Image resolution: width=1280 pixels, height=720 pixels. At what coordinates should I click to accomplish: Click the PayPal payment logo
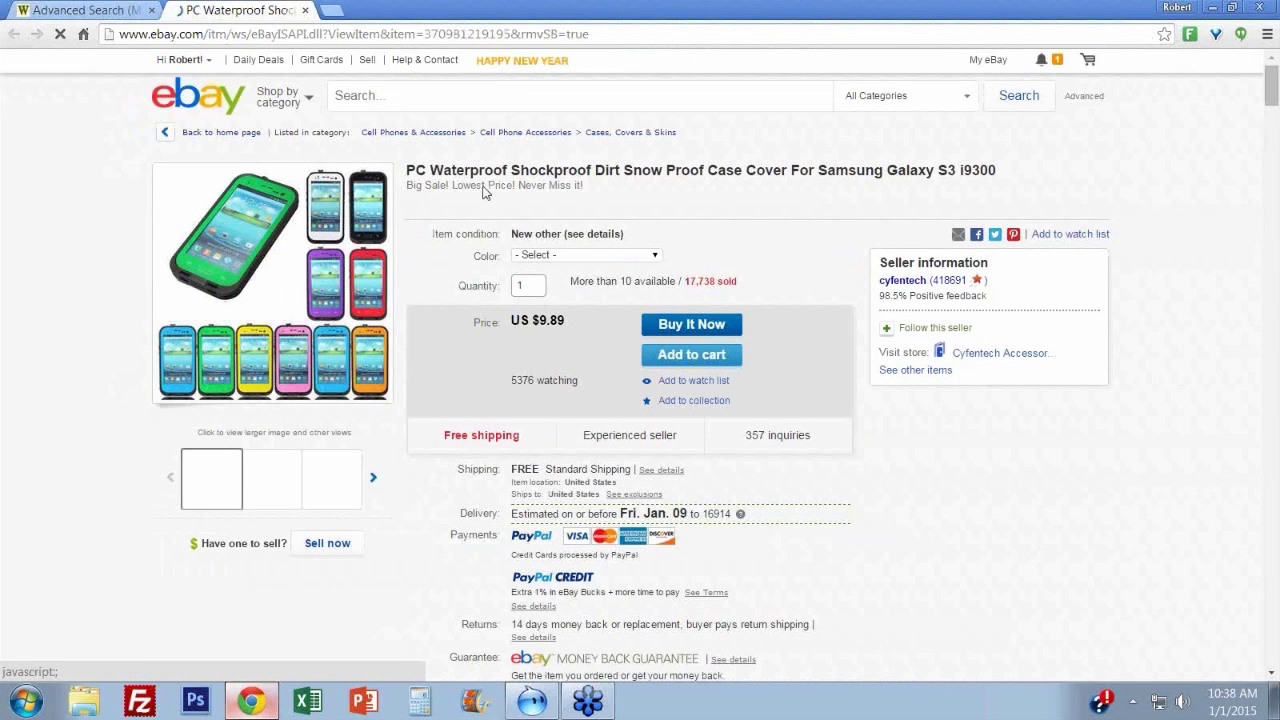click(x=531, y=536)
